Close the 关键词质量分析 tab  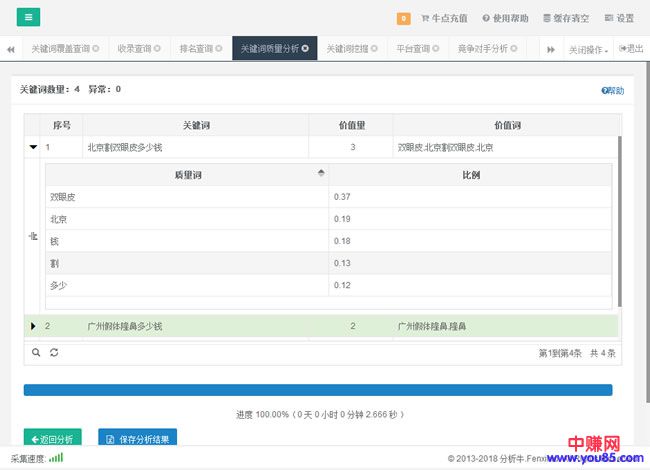click(305, 48)
